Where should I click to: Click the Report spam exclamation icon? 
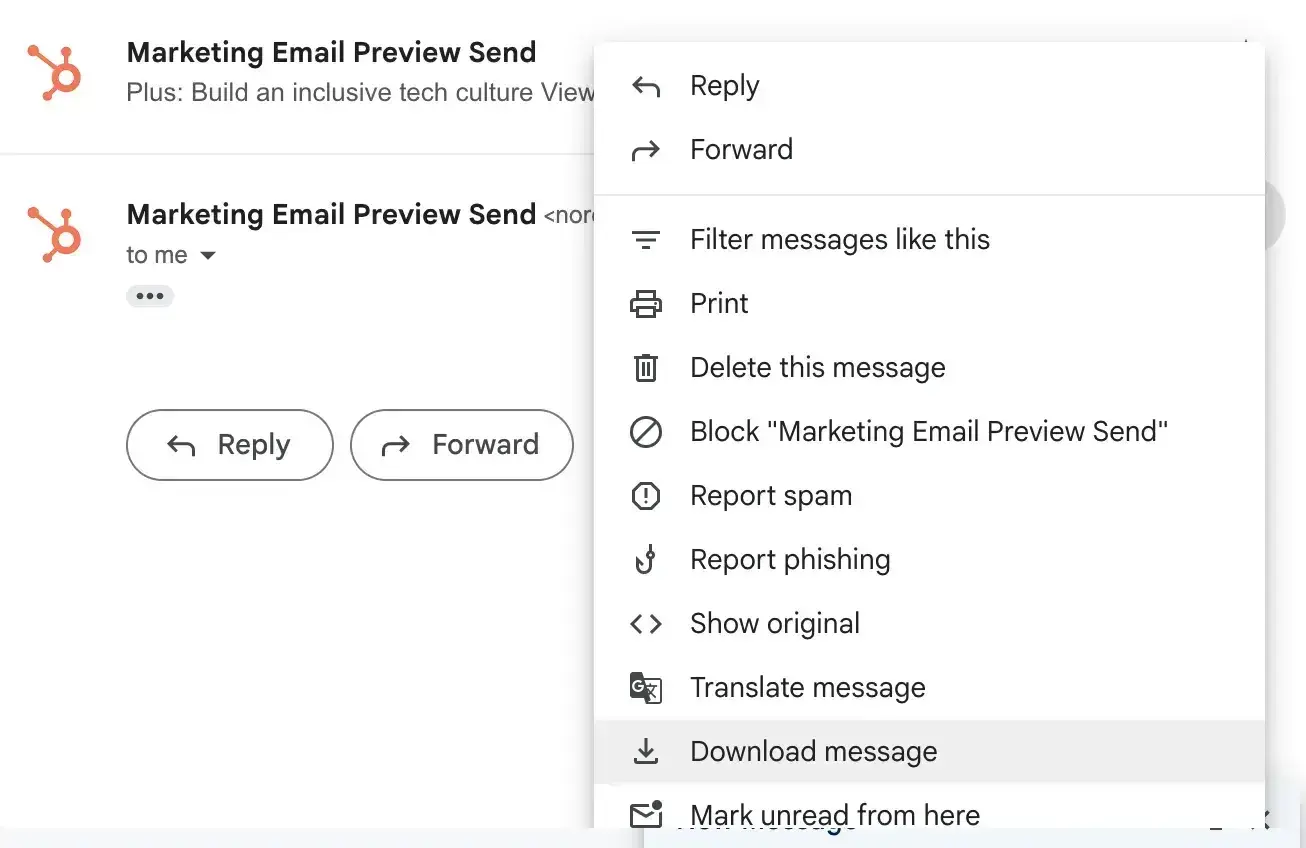[x=646, y=495]
